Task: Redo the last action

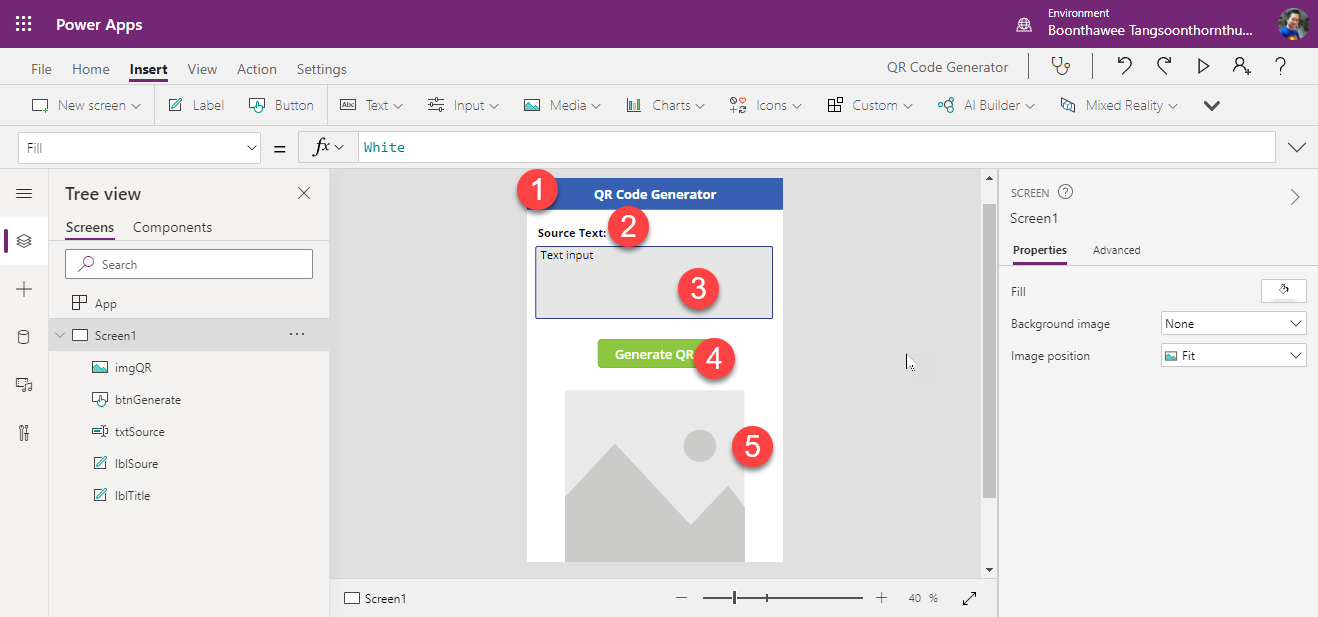Action: point(1164,67)
